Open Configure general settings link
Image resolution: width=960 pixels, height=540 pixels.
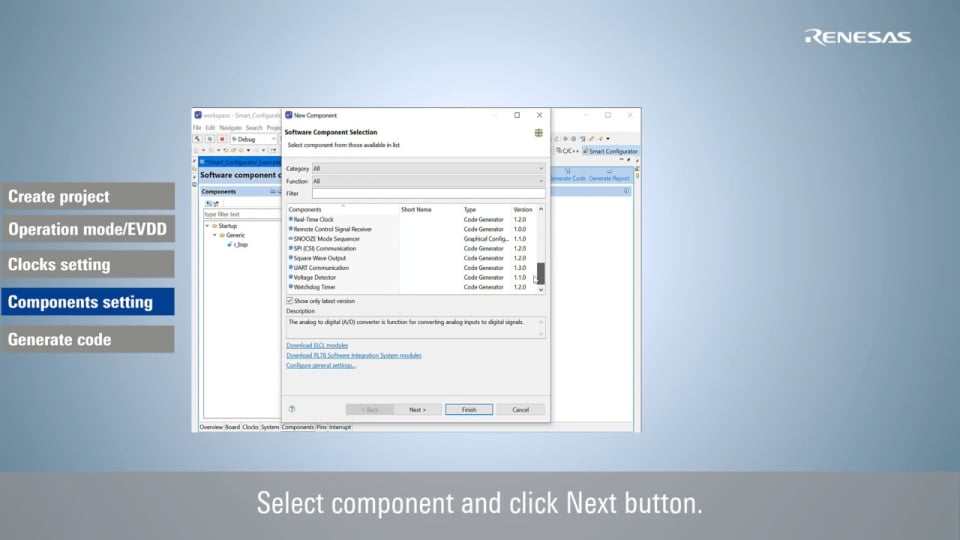click(x=321, y=365)
